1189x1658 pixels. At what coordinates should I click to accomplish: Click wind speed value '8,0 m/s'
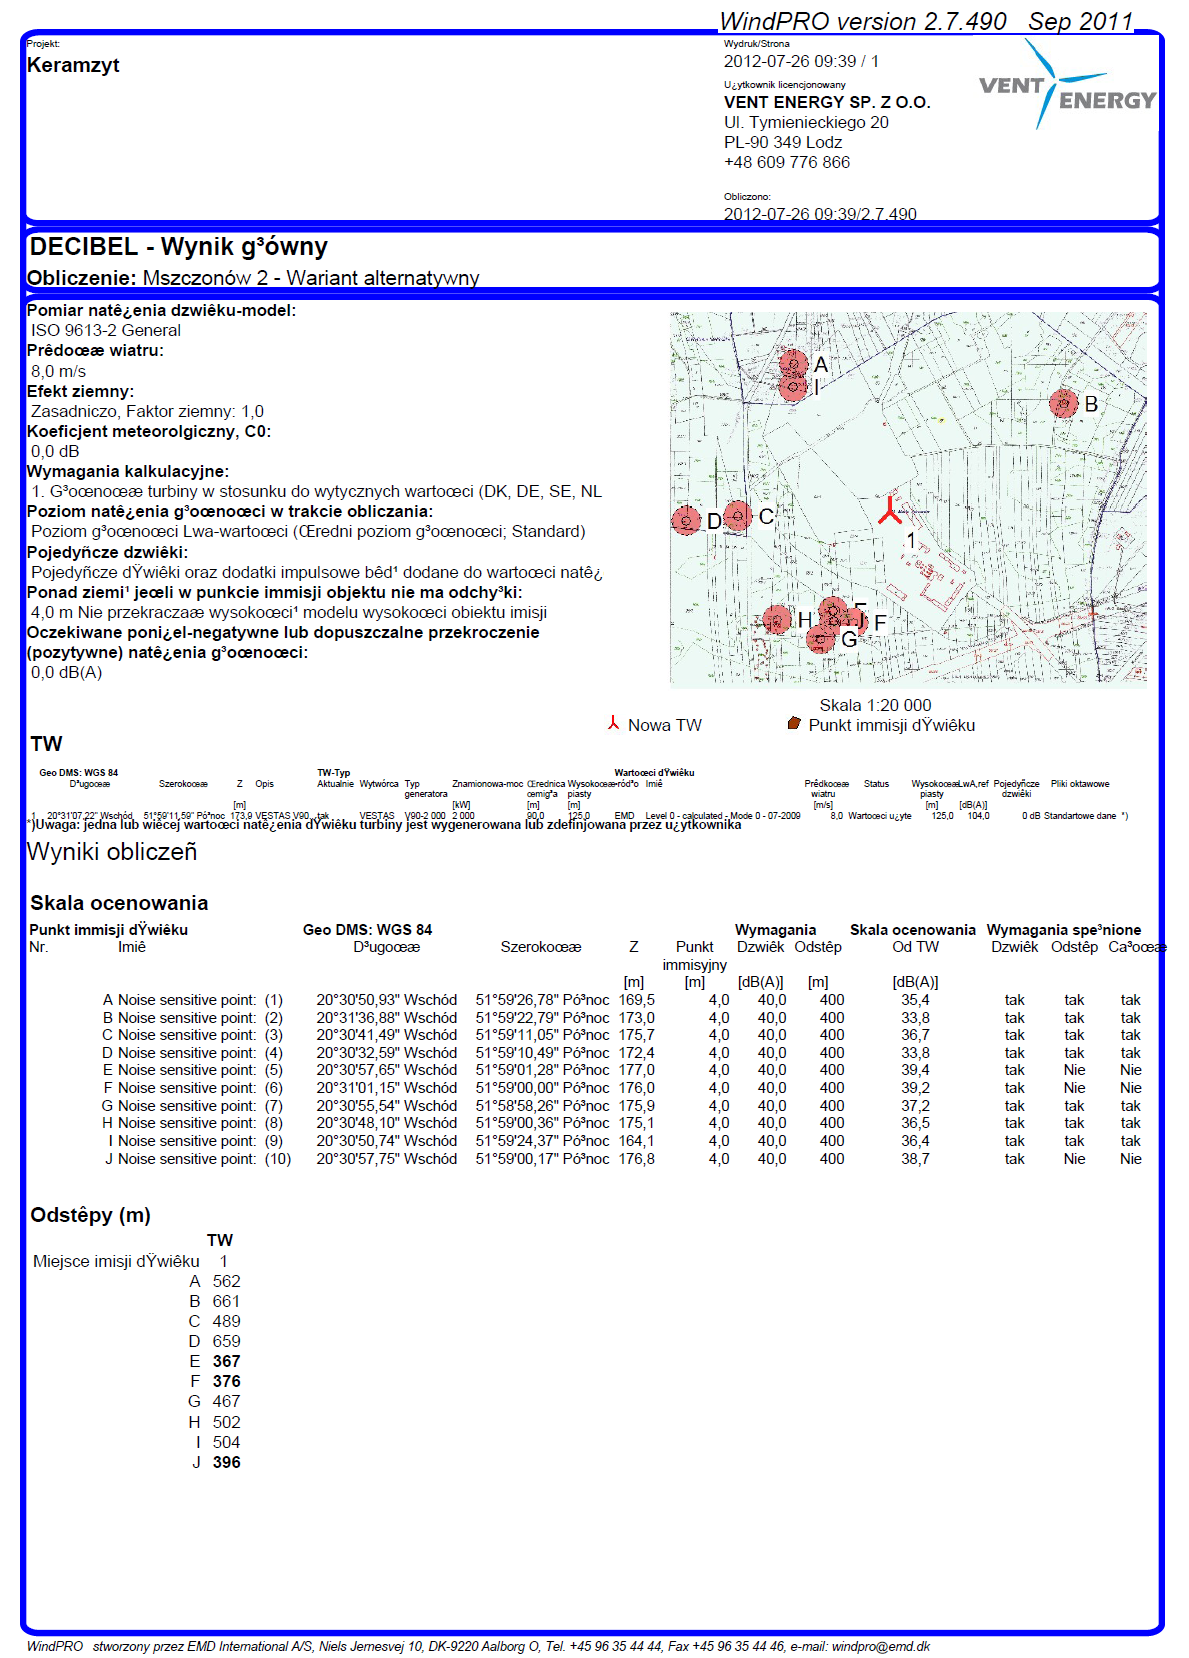pos(58,371)
